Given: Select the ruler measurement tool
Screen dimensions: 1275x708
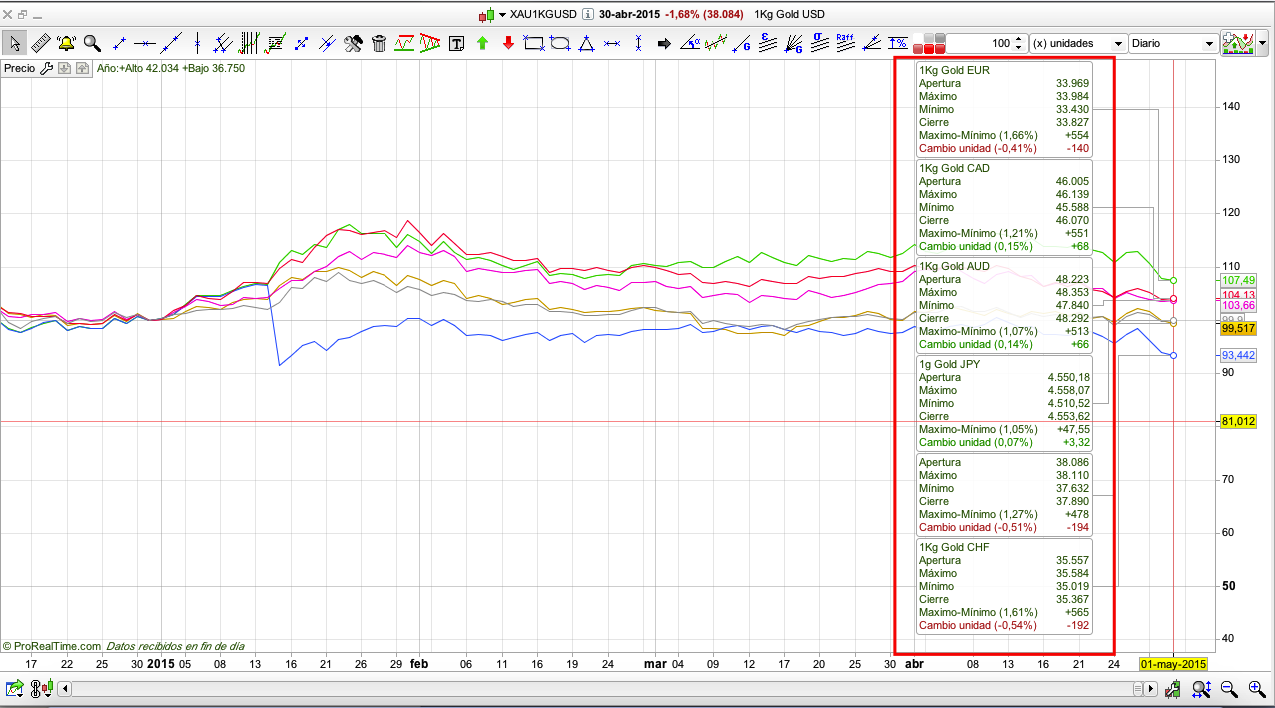Looking at the screenshot, I should [x=41, y=43].
